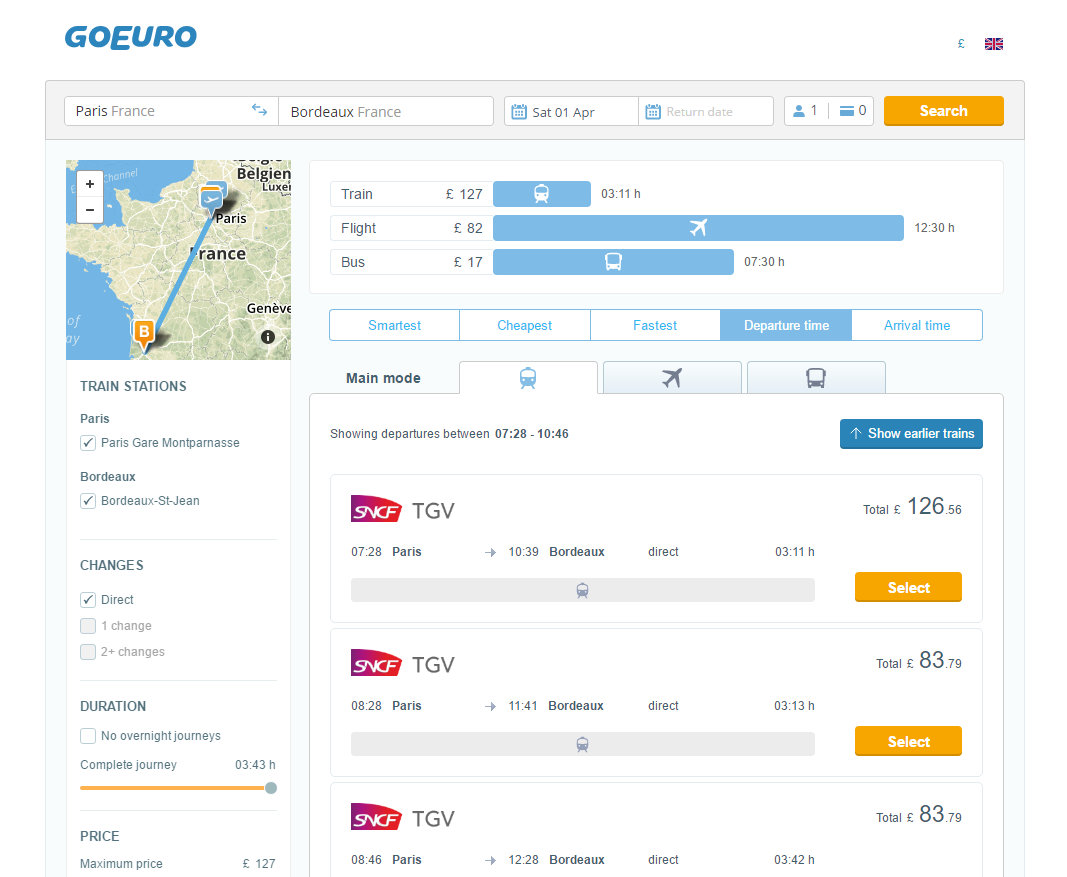Click the departure date calendar icon
Screen dimensions: 1067x877
coord(519,112)
